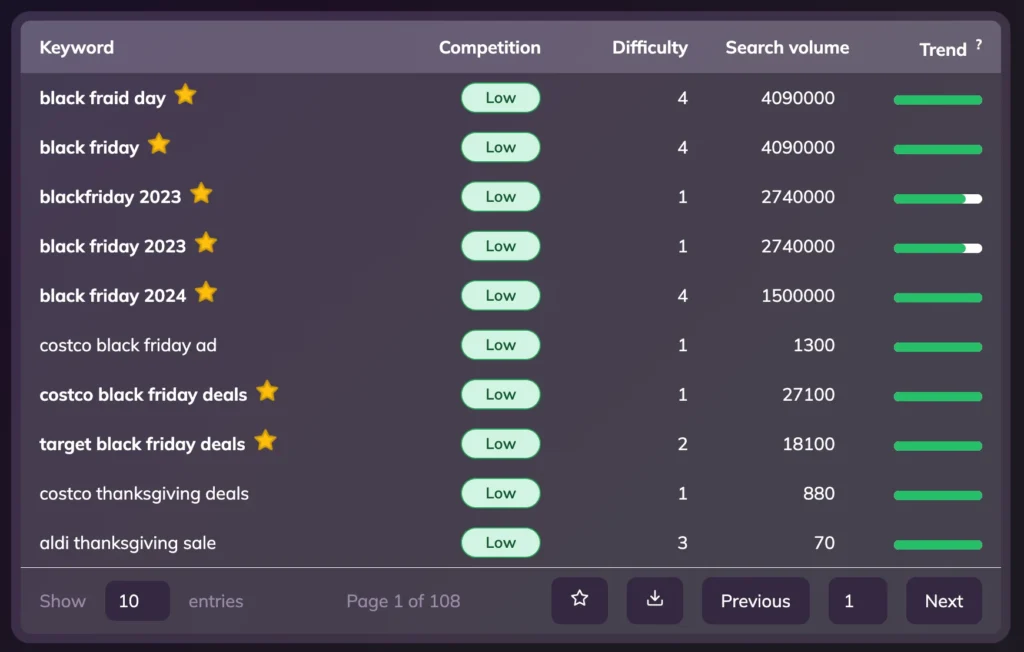Click the Previous pagination button
This screenshot has width=1024, height=652.
pos(755,600)
